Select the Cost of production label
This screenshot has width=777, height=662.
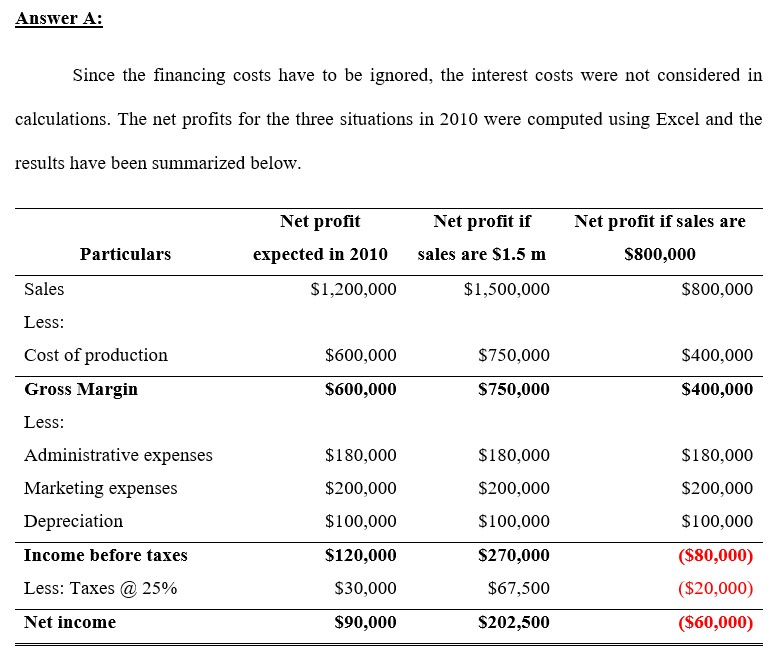(96, 355)
